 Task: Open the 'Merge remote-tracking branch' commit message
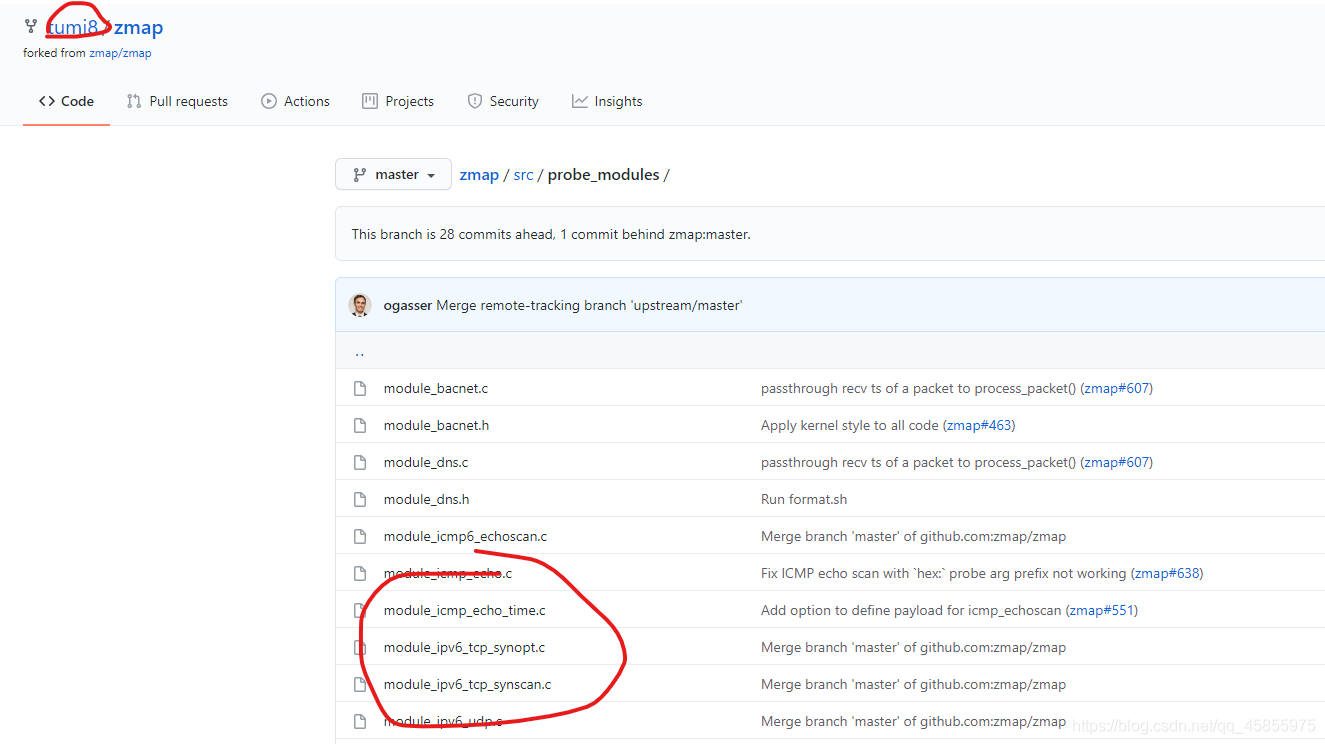tap(590, 305)
